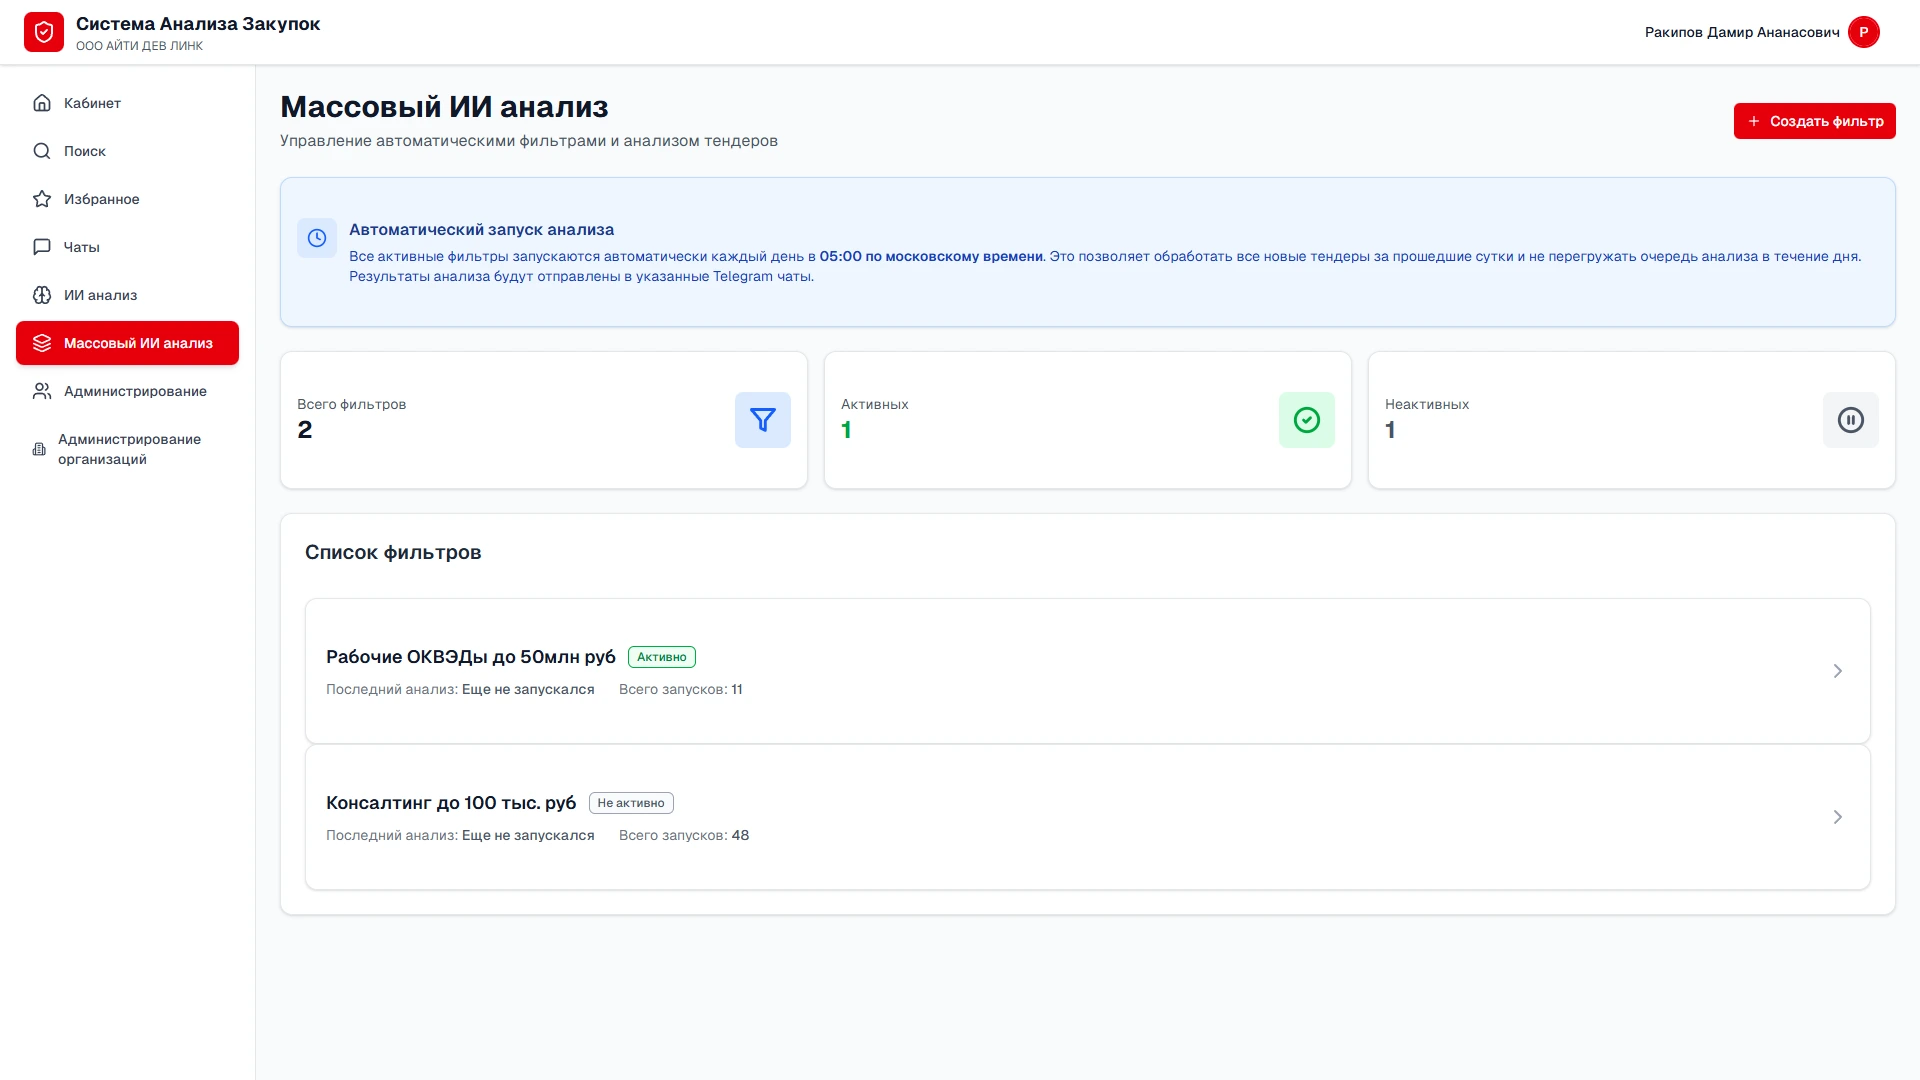Expand Рабочие ОКВЭДы filter chevron arrow

1837,671
